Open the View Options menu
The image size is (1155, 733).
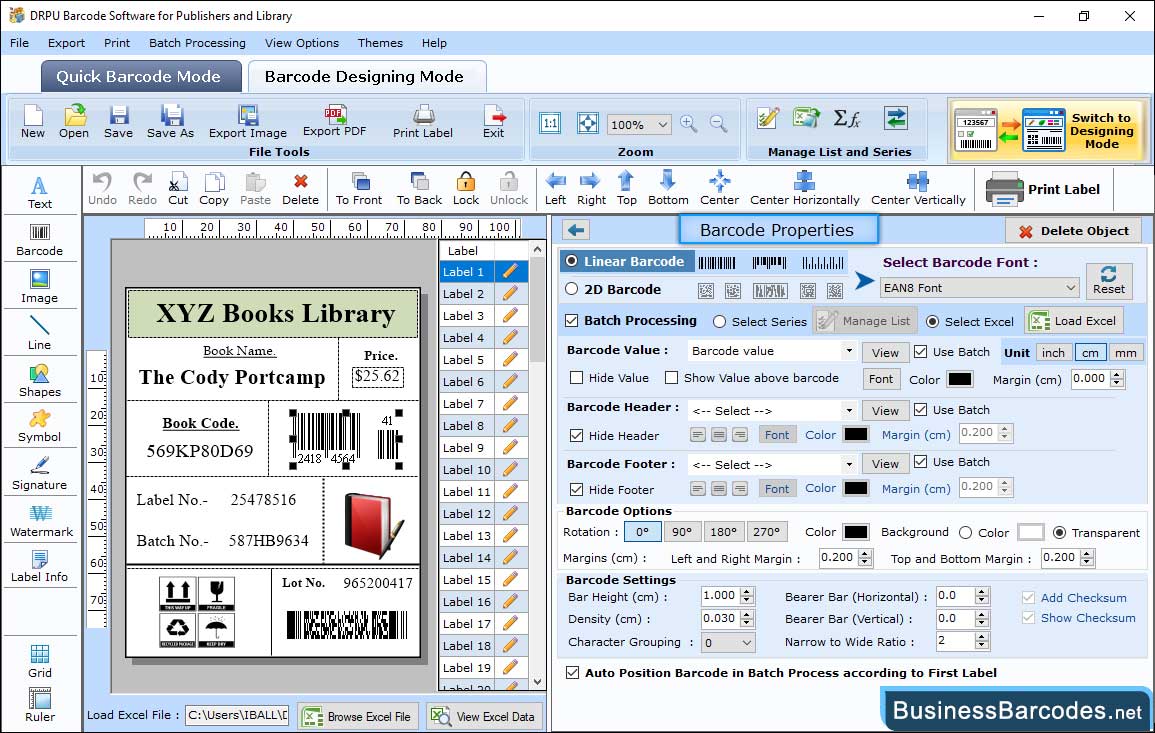point(302,43)
